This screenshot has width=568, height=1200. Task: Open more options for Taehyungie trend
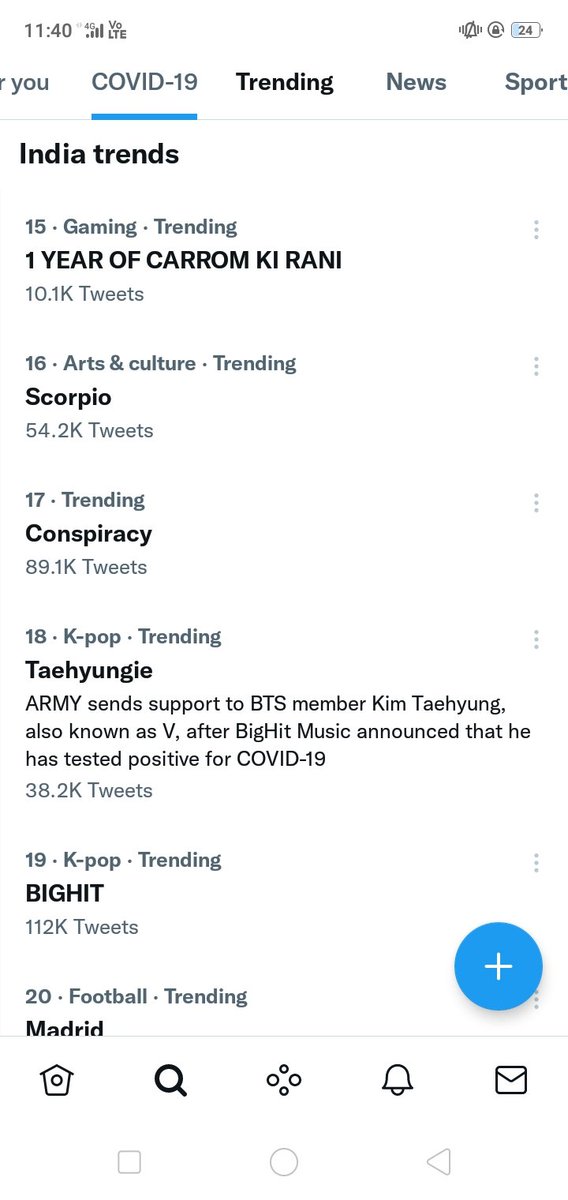(536, 639)
